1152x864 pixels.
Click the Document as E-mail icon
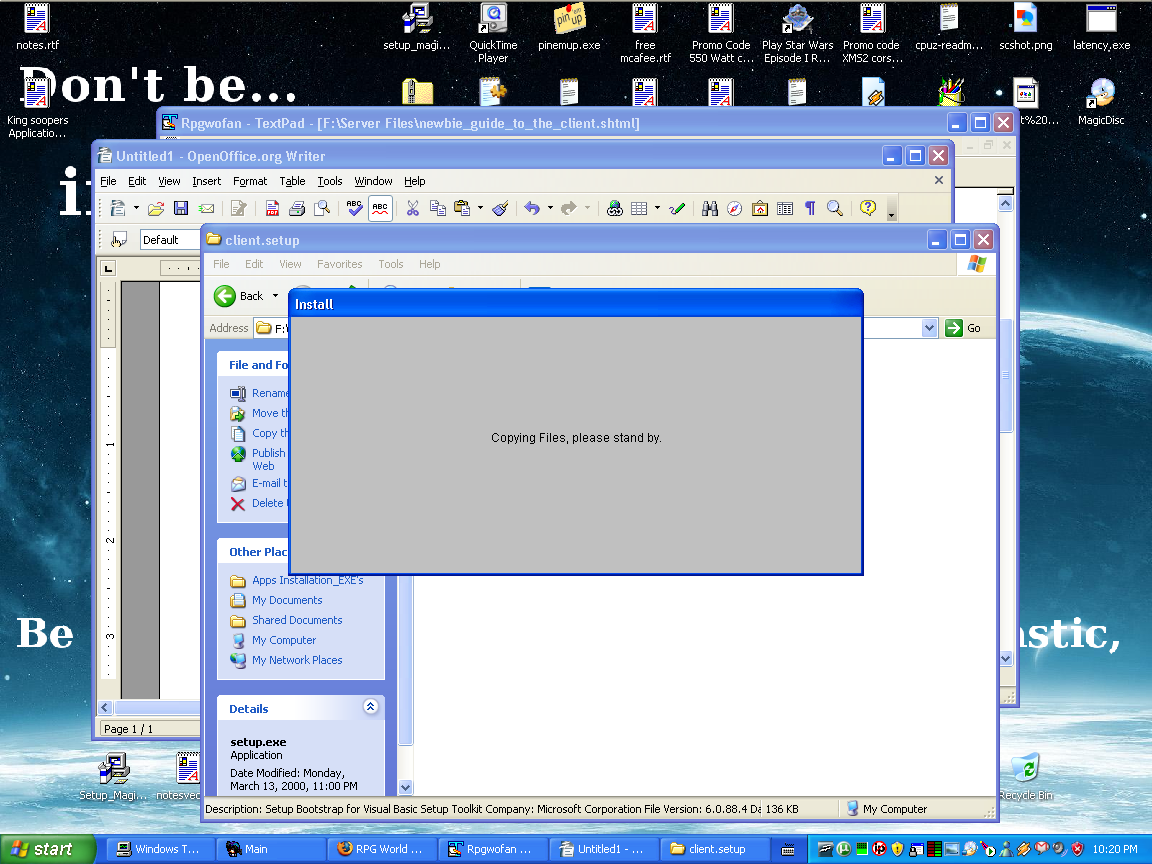point(206,209)
